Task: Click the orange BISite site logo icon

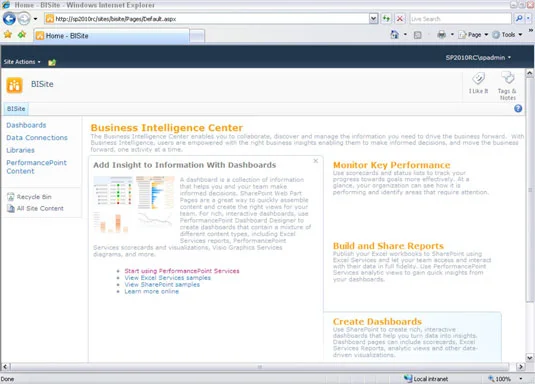Action: [x=14, y=85]
